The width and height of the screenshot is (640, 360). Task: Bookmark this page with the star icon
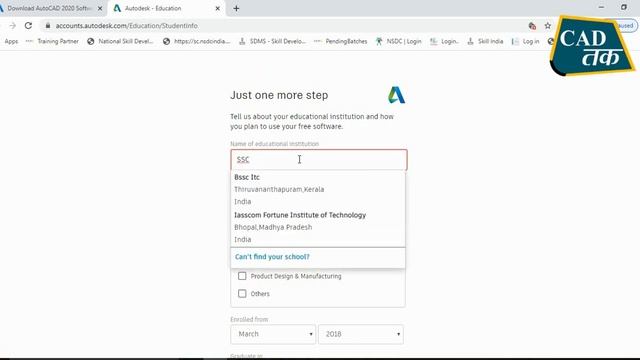click(548, 26)
